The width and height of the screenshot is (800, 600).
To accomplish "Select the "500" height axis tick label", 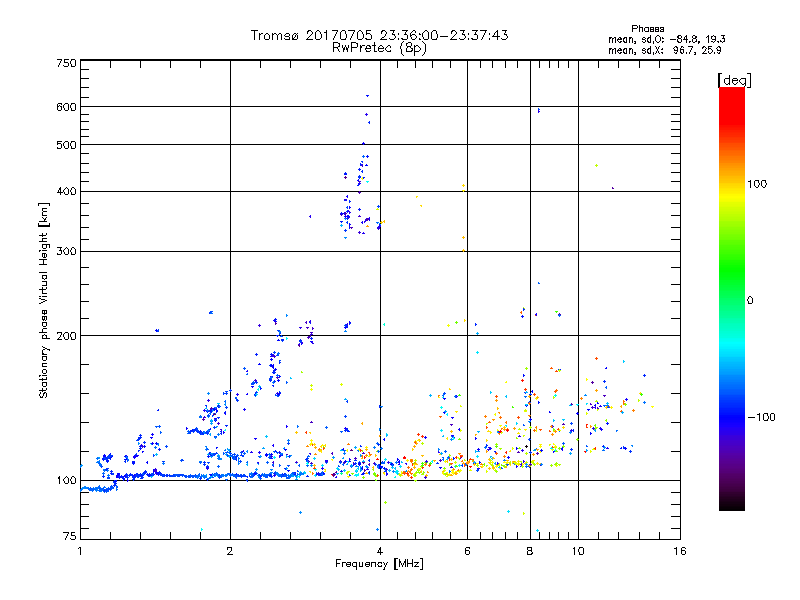I will [67, 145].
